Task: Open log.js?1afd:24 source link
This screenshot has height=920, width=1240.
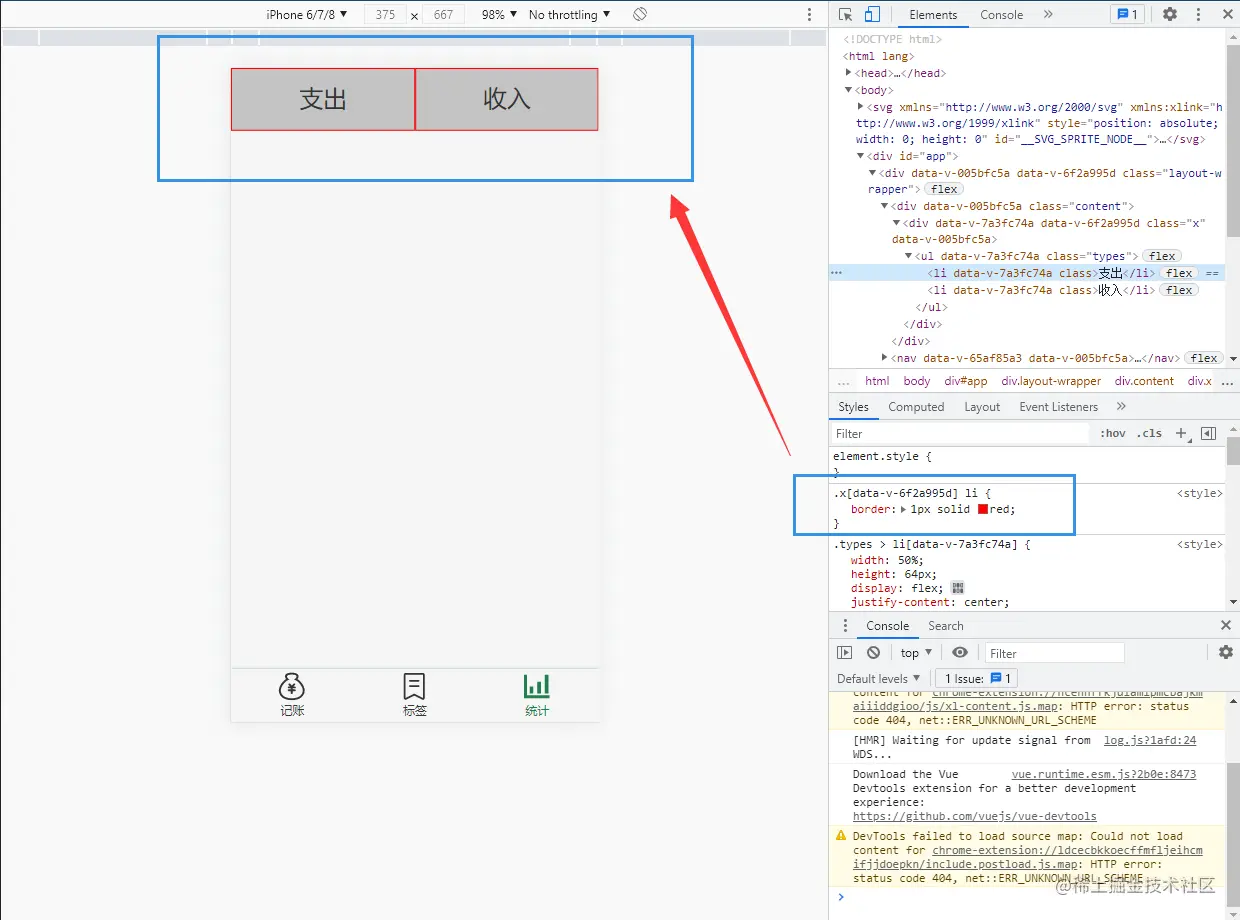Action: 1150,740
